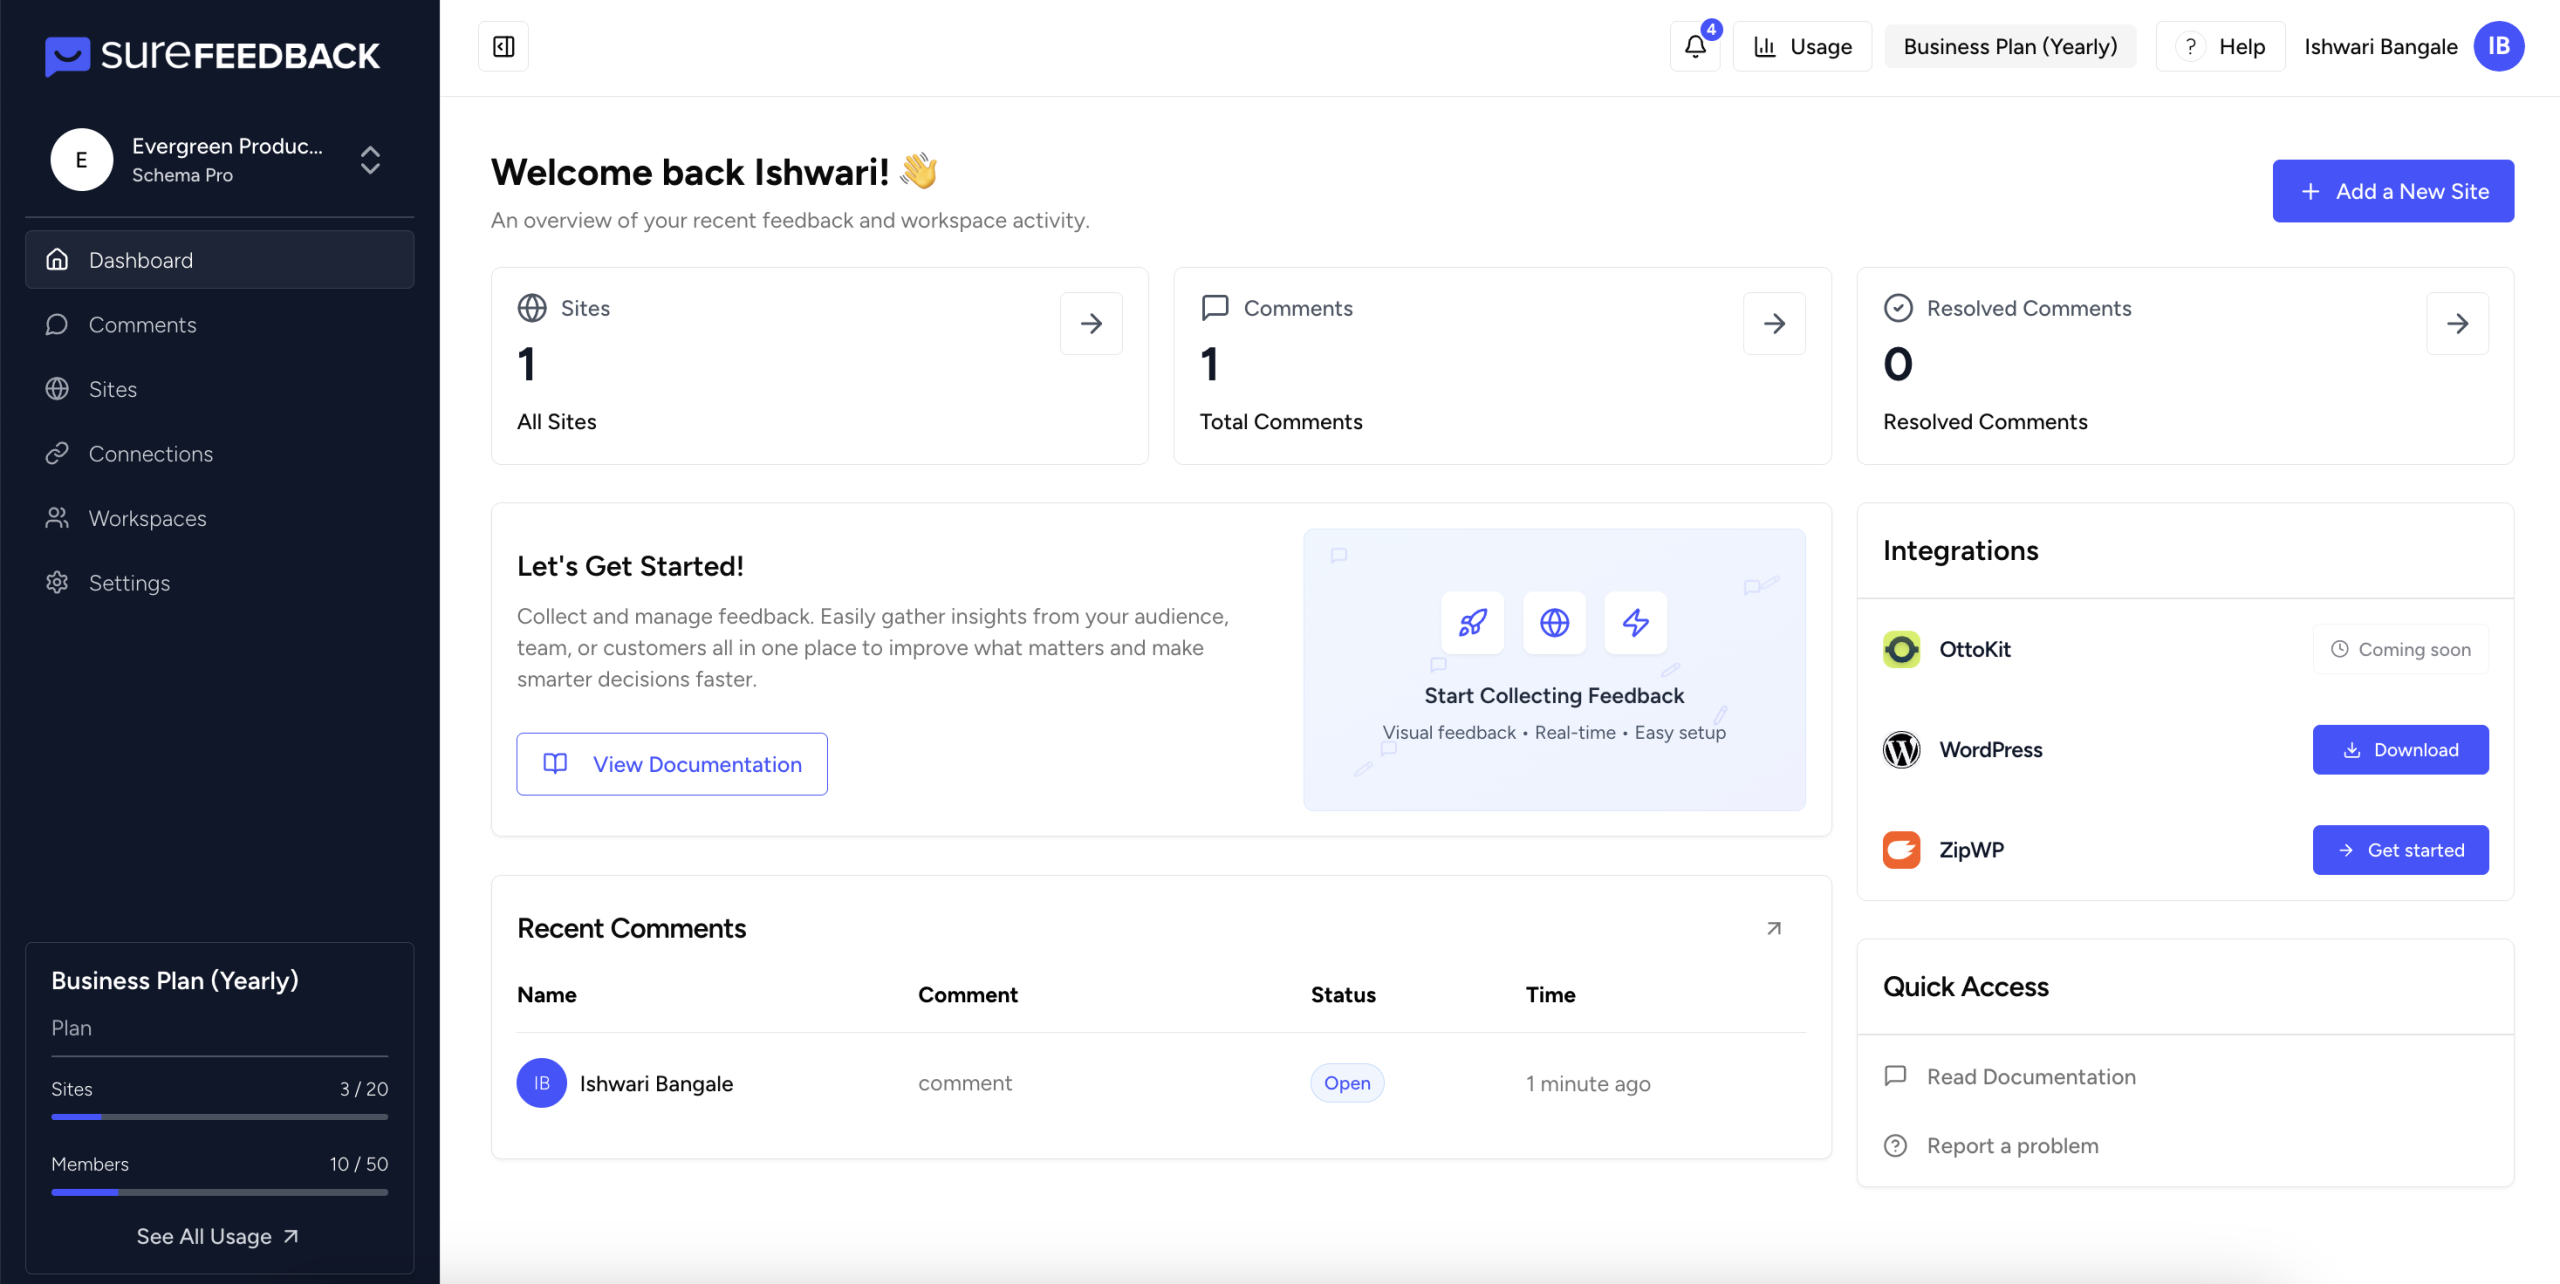Click the IB user avatar
This screenshot has width=2560, height=1284.
[2498, 46]
